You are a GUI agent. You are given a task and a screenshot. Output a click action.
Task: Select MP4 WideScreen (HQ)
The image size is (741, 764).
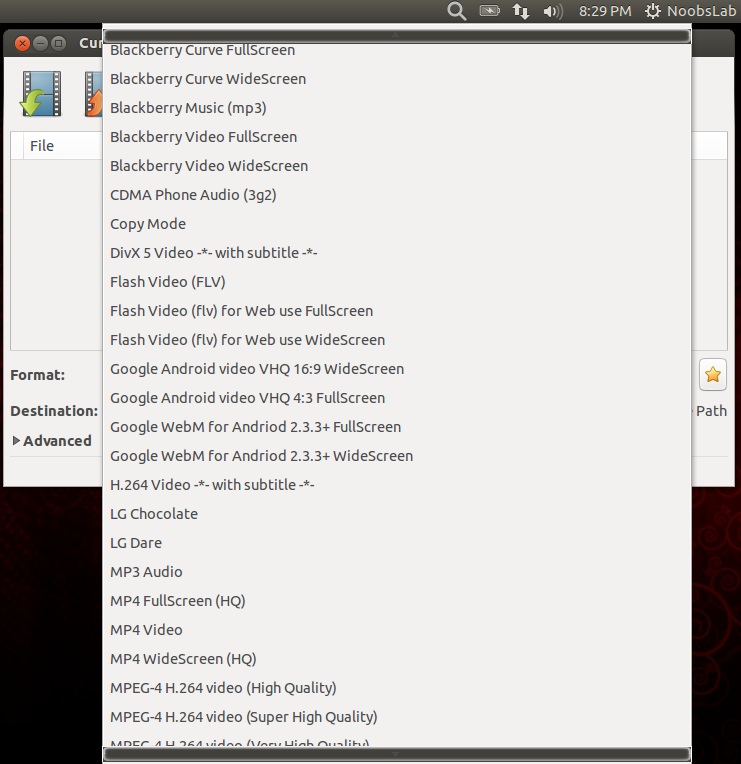pos(397,659)
